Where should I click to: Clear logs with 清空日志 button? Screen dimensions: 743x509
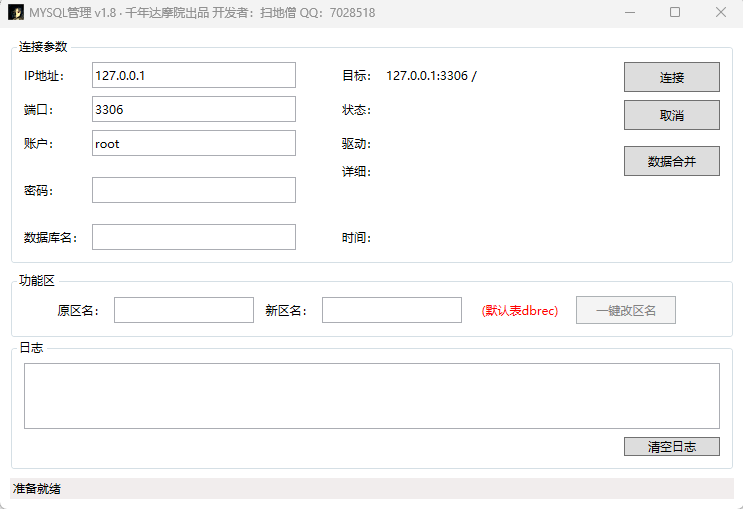(671, 446)
